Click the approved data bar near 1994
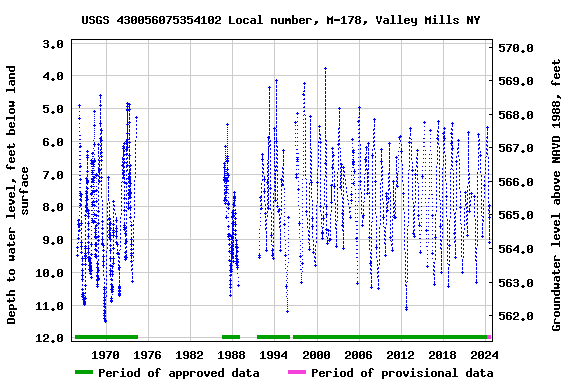The height and width of the screenshot is (384, 576). (273, 337)
